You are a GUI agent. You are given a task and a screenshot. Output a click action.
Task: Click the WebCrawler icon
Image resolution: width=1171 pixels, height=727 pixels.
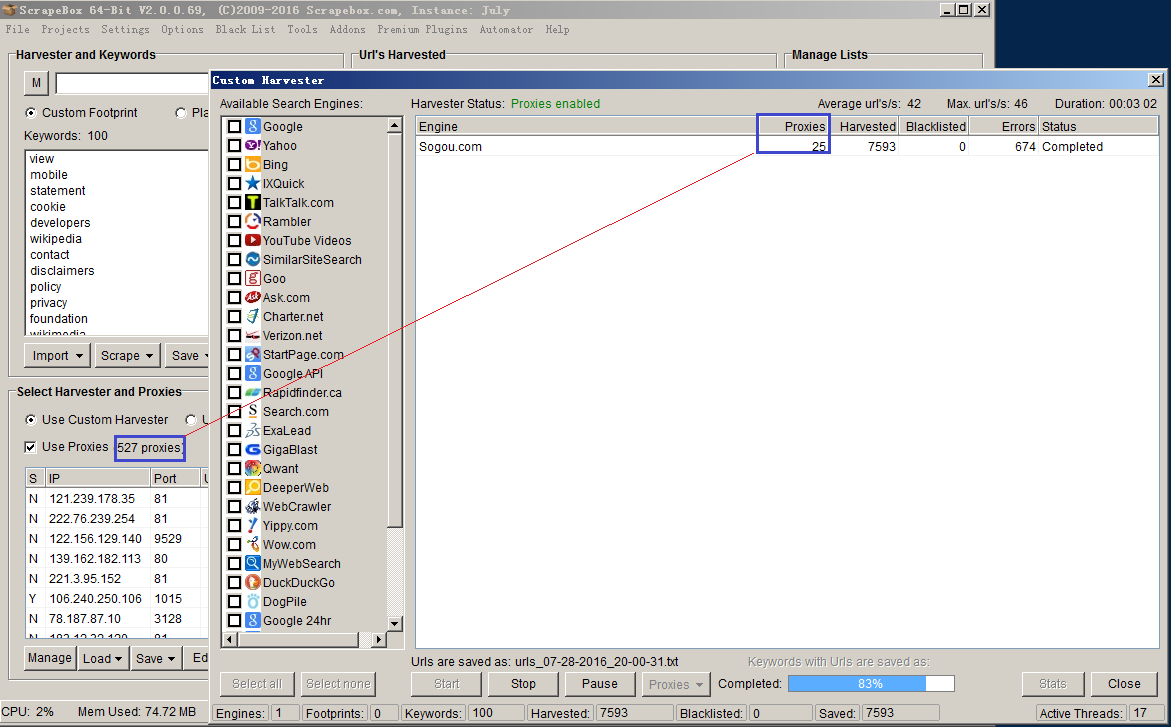point(253,506)
